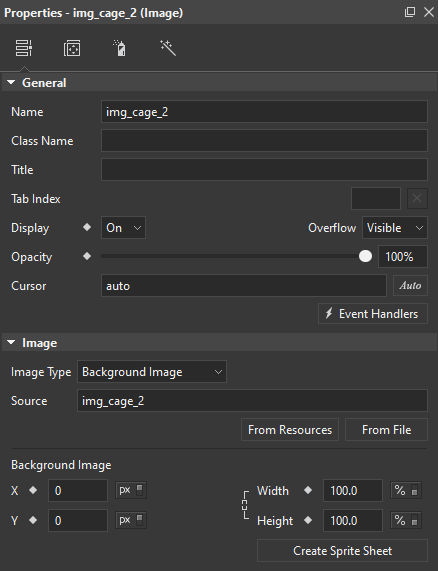Focus the Class Name input field
The width and height of the screenshot is (438, 571).
[x=264, y=141]
